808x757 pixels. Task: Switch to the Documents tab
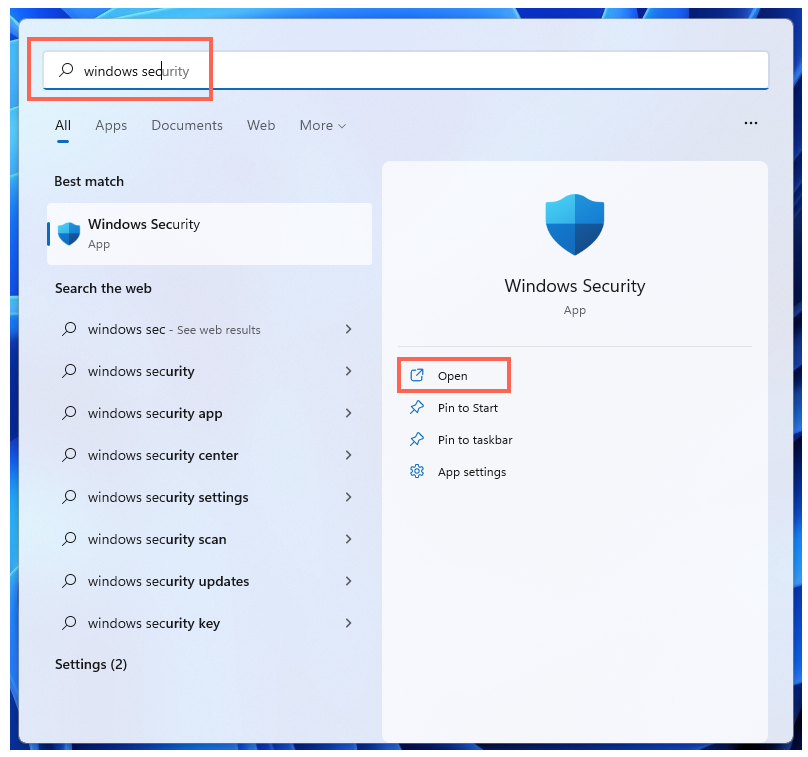pyautogui.click(x=187, y=125)
